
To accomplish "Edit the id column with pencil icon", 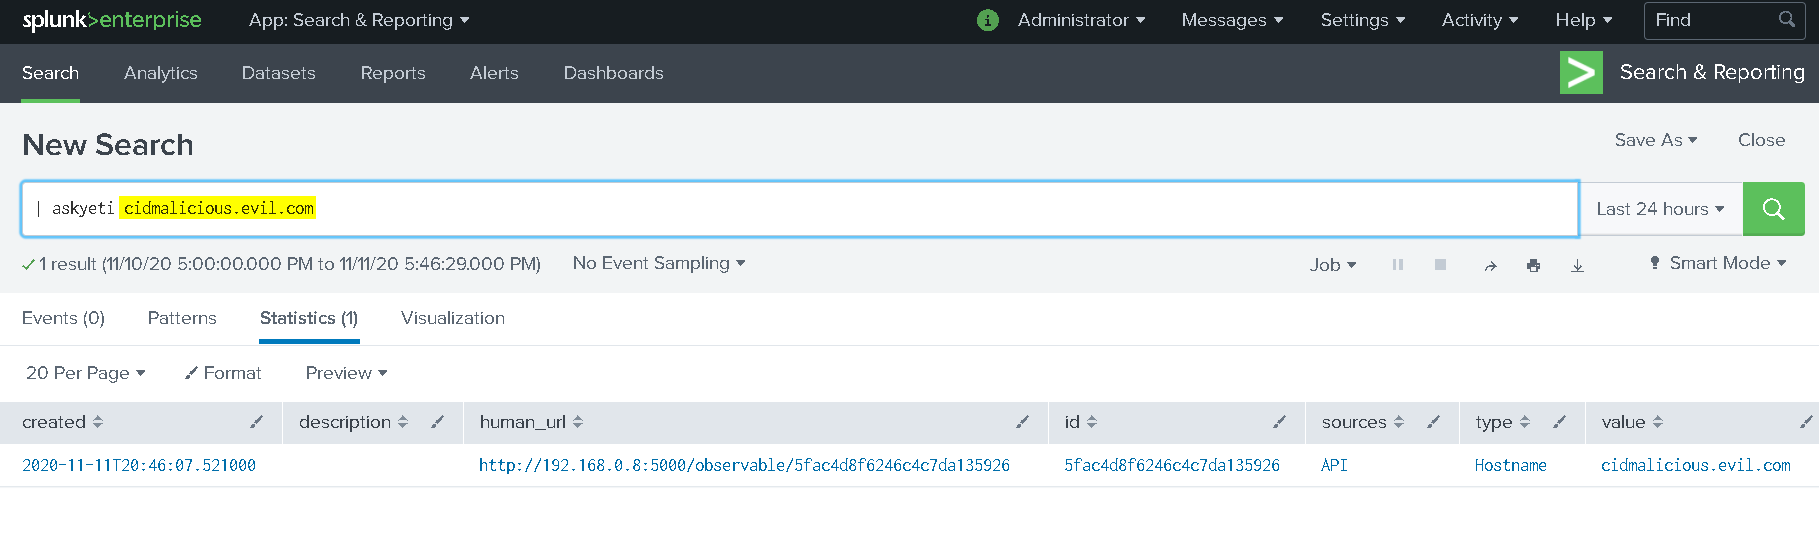I will point(1279,422).
